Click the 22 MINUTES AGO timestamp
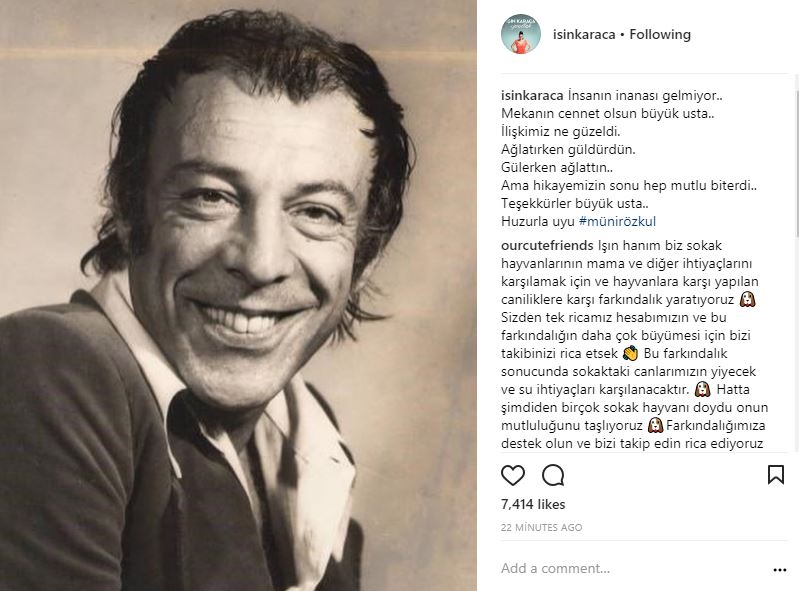799x591 pixels. click(x=543, y=526)
